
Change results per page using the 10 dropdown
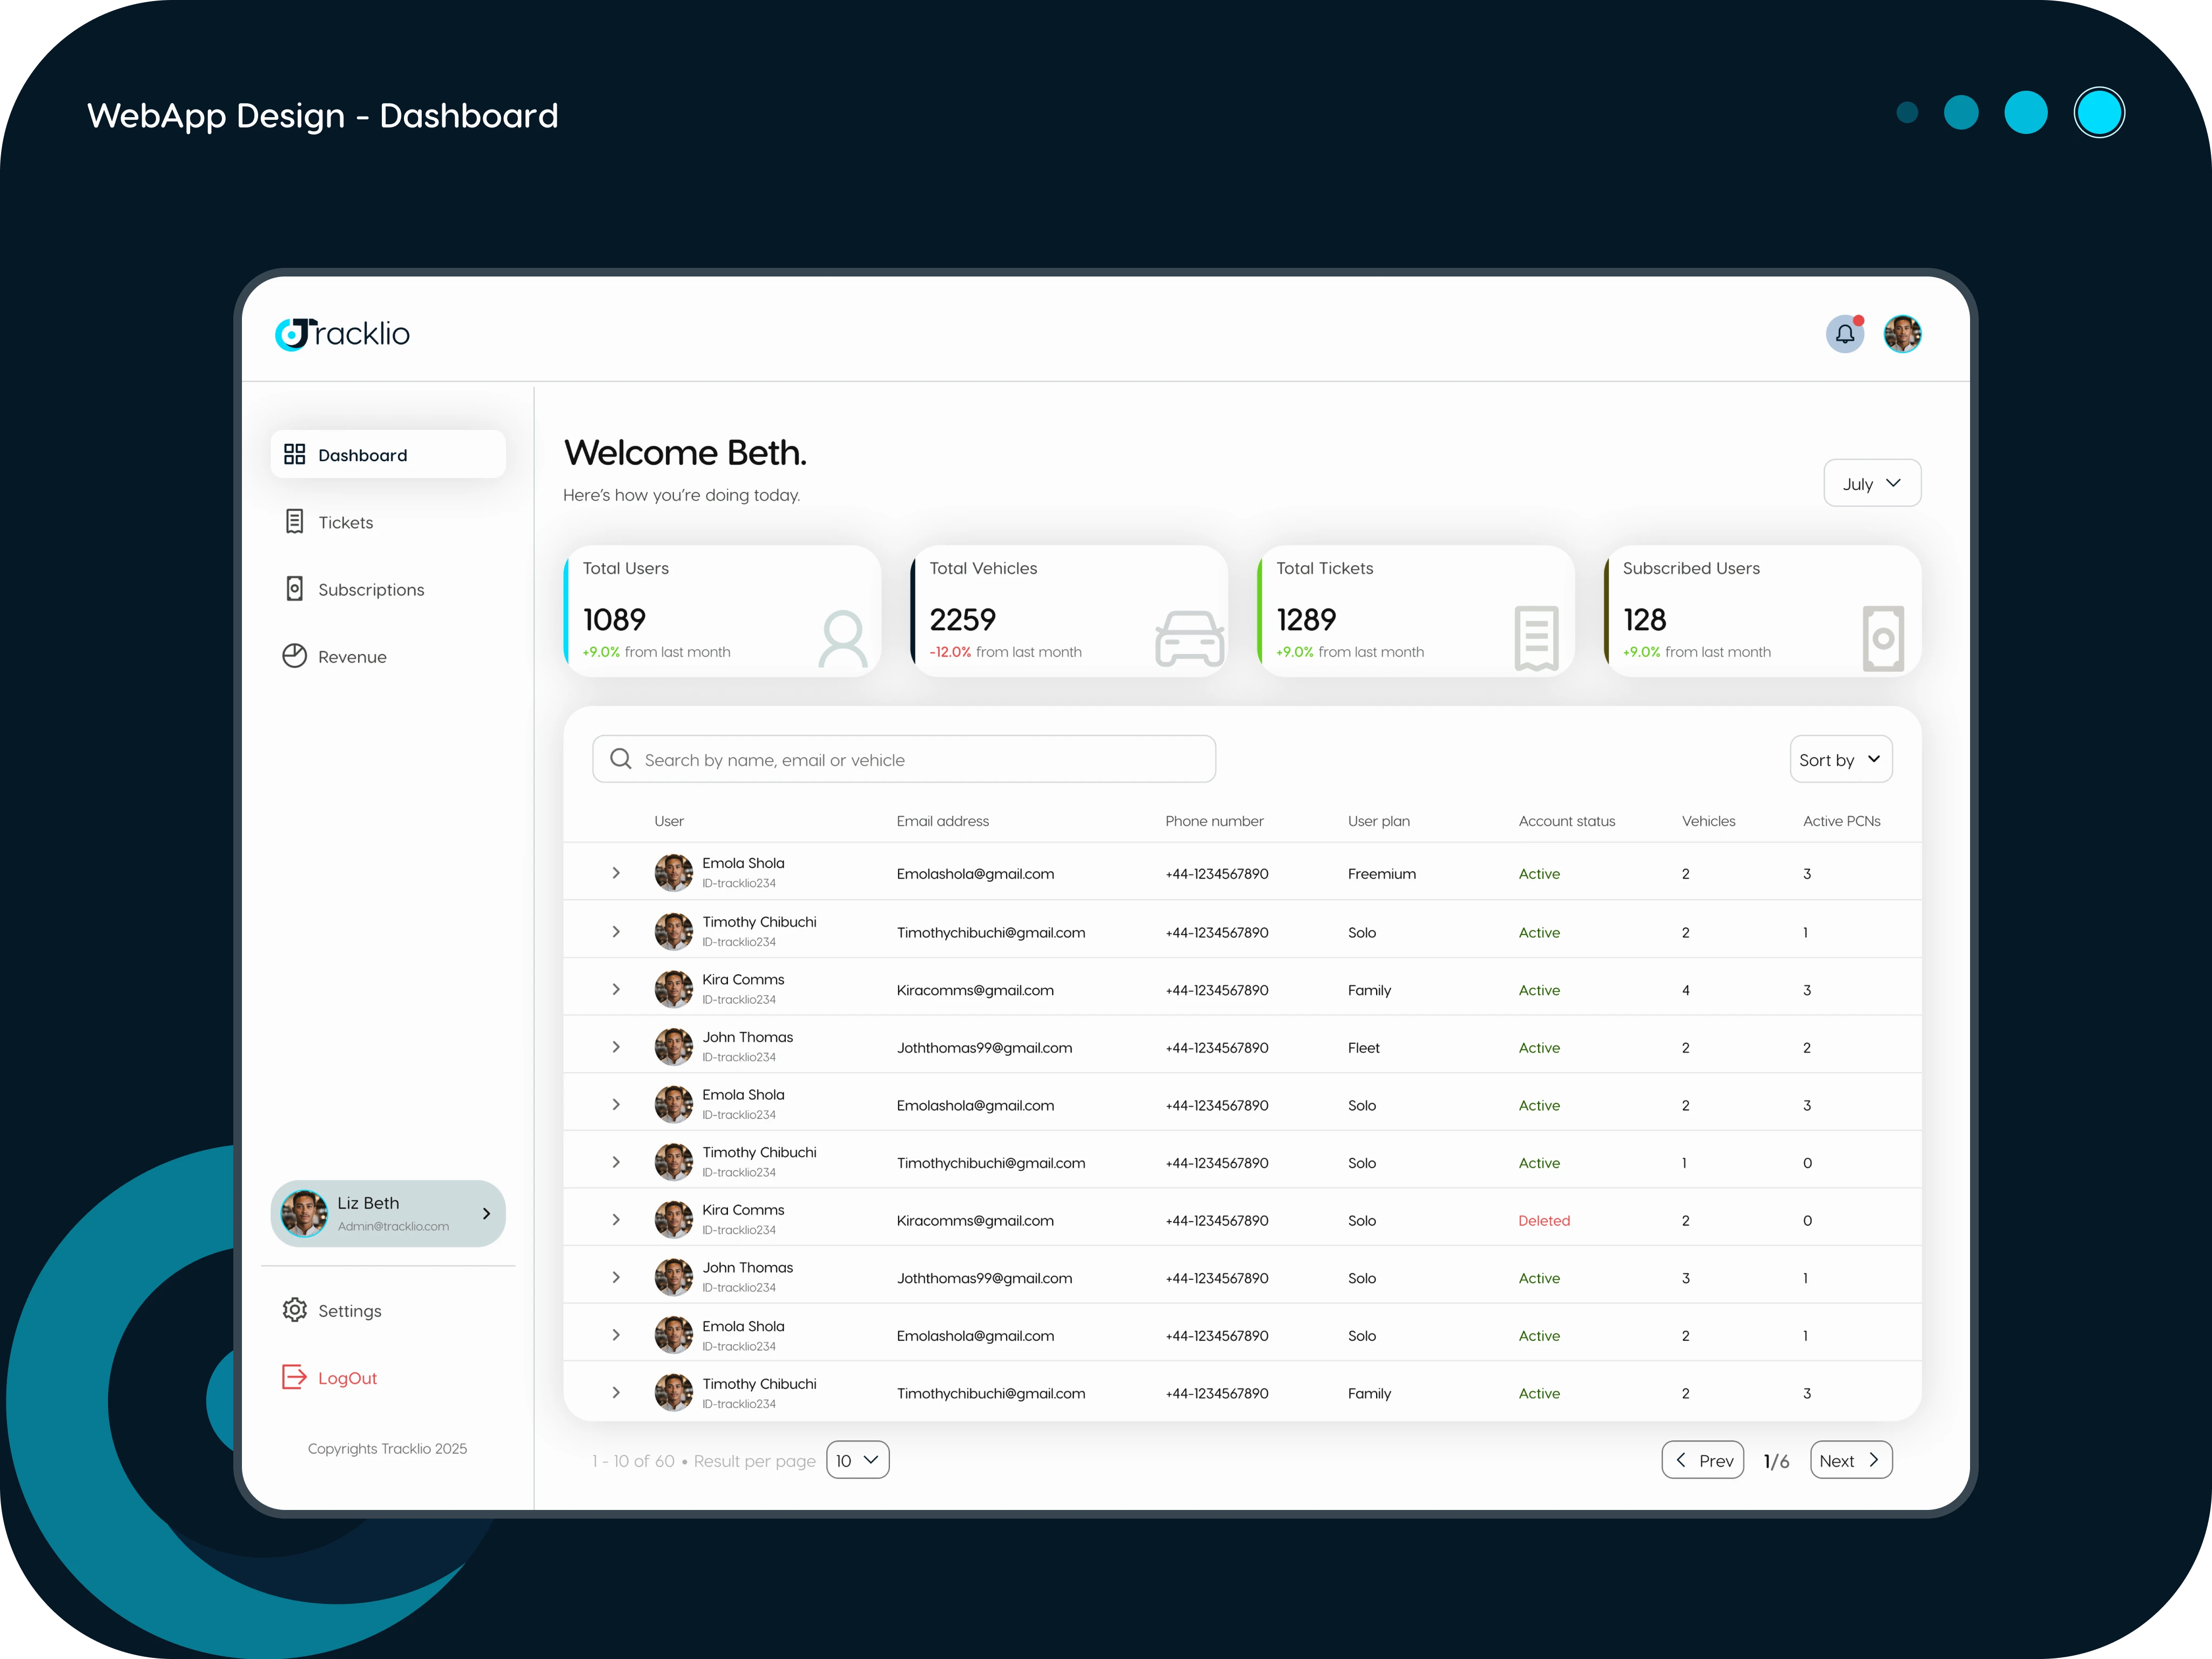[x=856, y=1460]
